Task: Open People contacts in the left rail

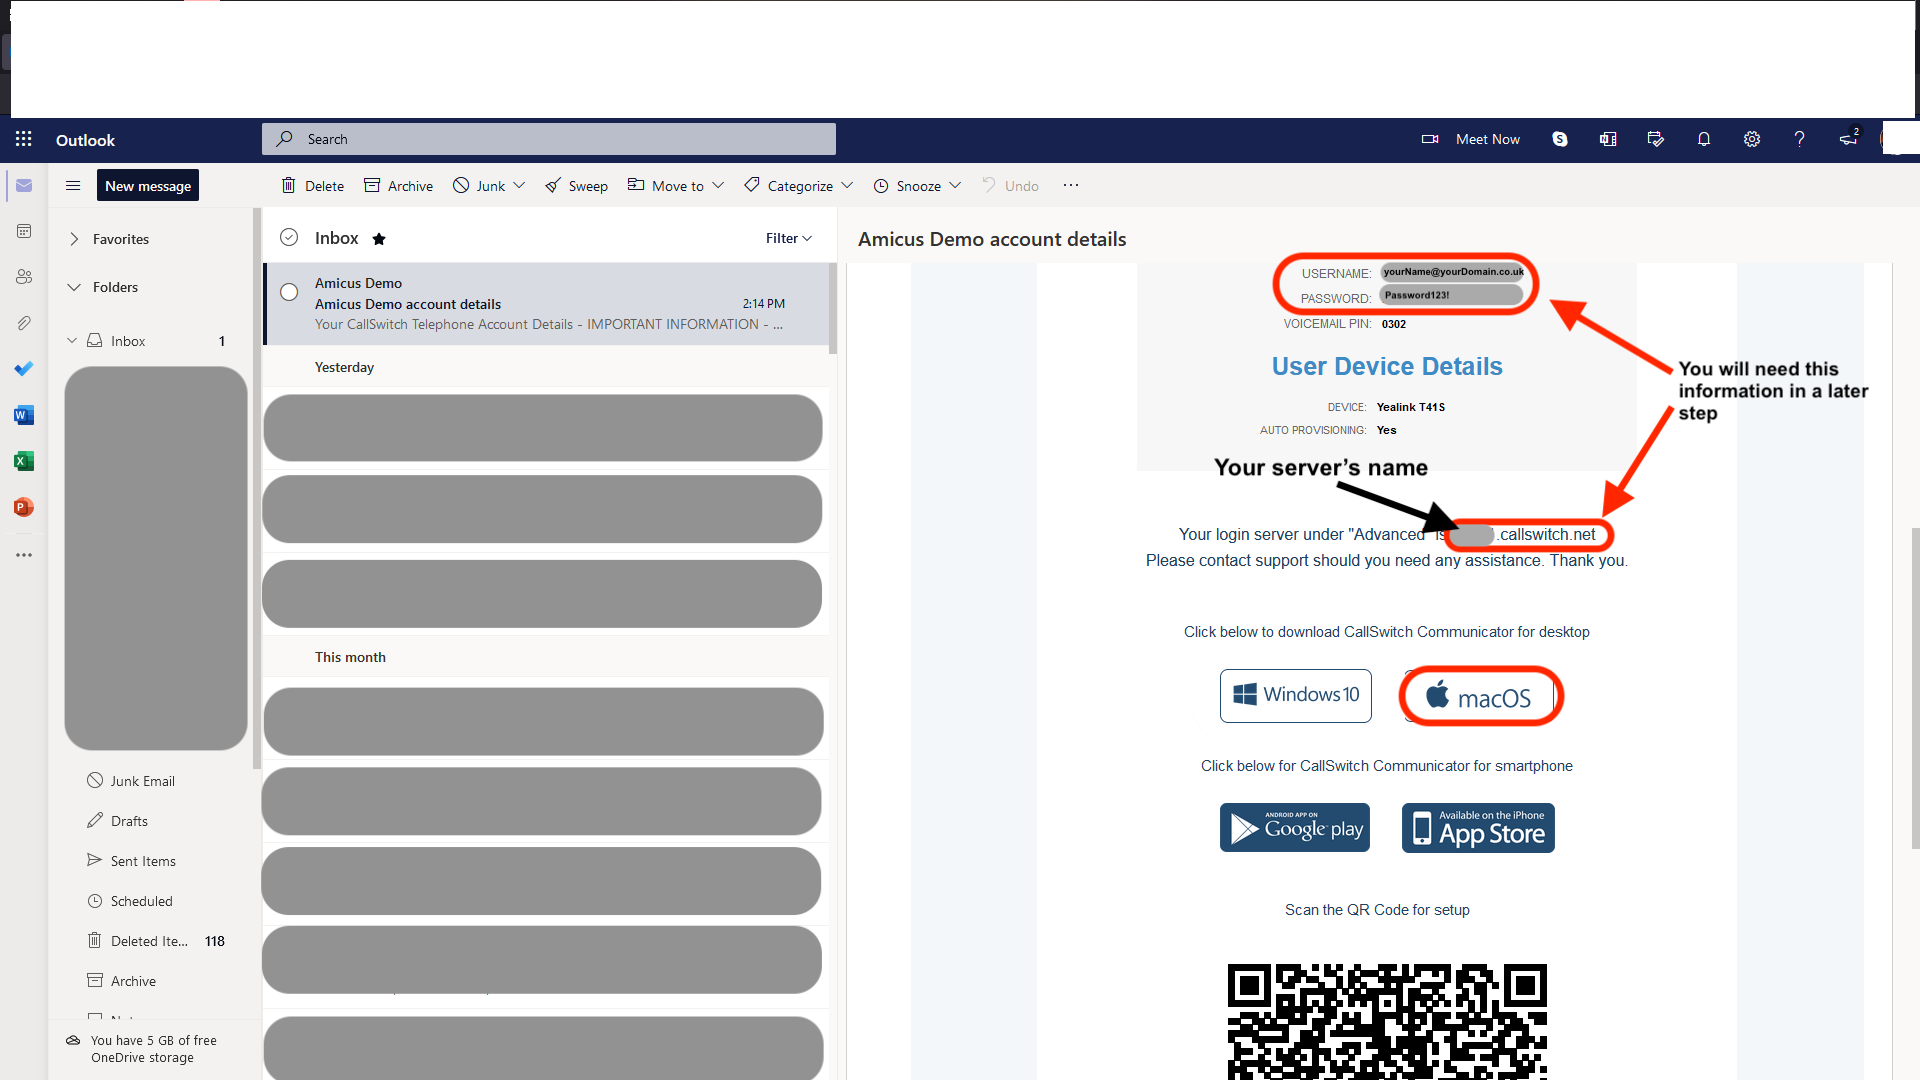Action: (24, 277)
